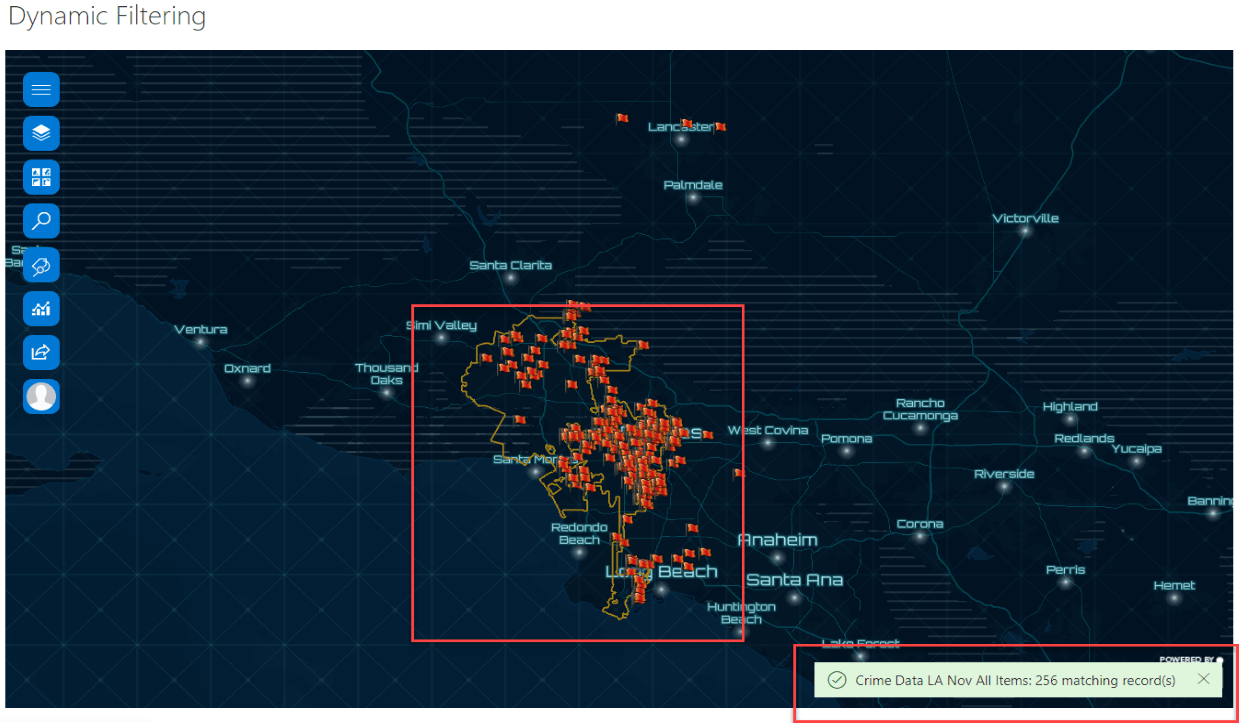Open the user profile avatar
This screenshot has height=723, width=1239.
[x=41, y=396]
